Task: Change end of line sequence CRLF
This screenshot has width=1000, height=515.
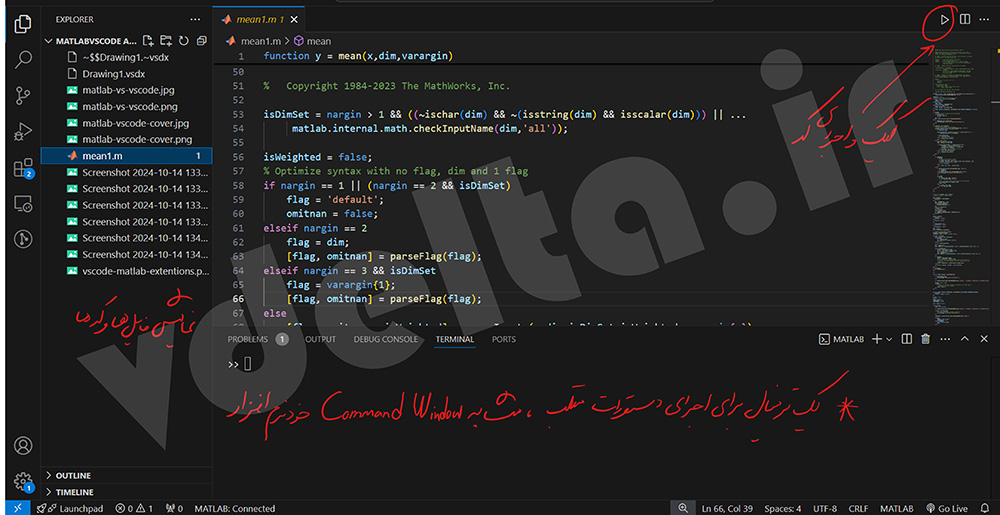Action: click(858, 508)
